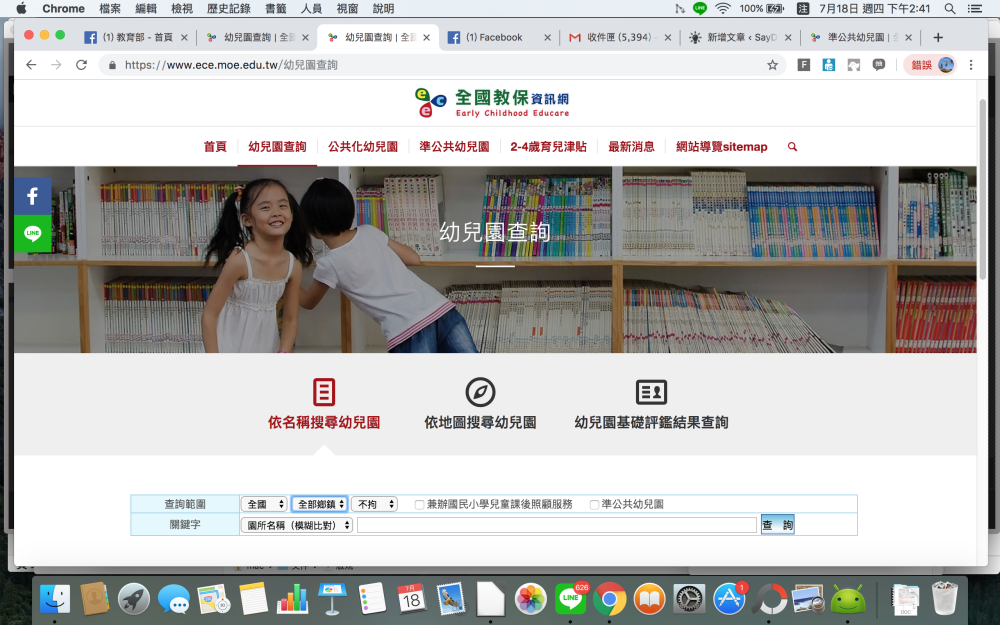The height and width of the screenshot is (625, 1000).
Task: Click the page vertical scrollbar
Action: (x=983, y=189)
